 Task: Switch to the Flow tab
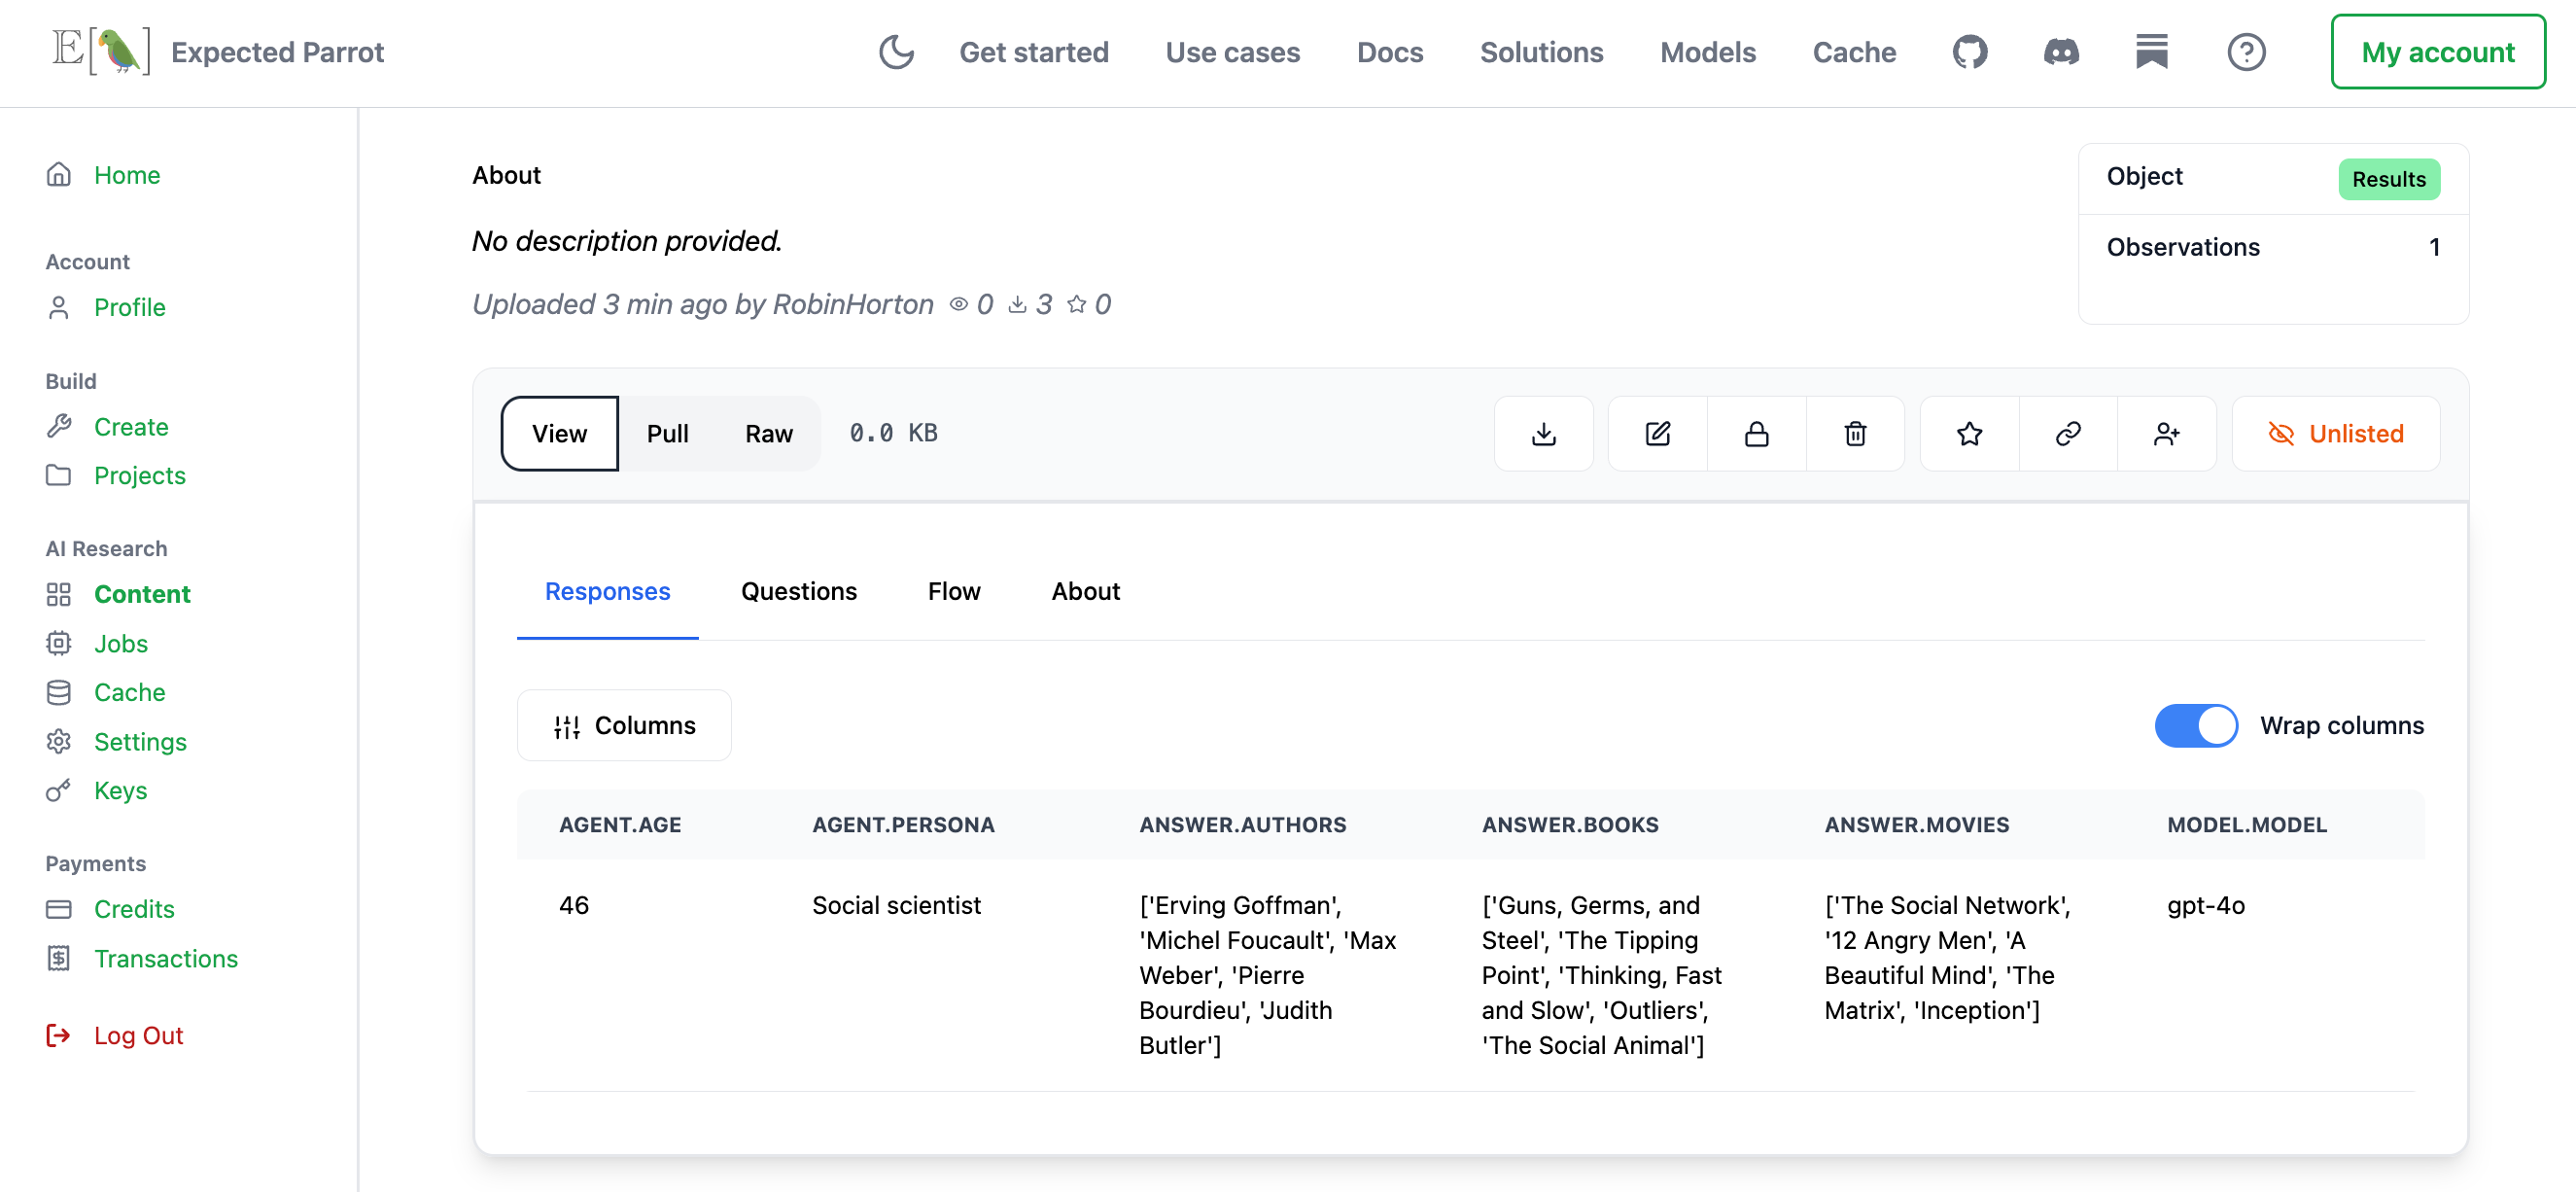coord(953,591)
